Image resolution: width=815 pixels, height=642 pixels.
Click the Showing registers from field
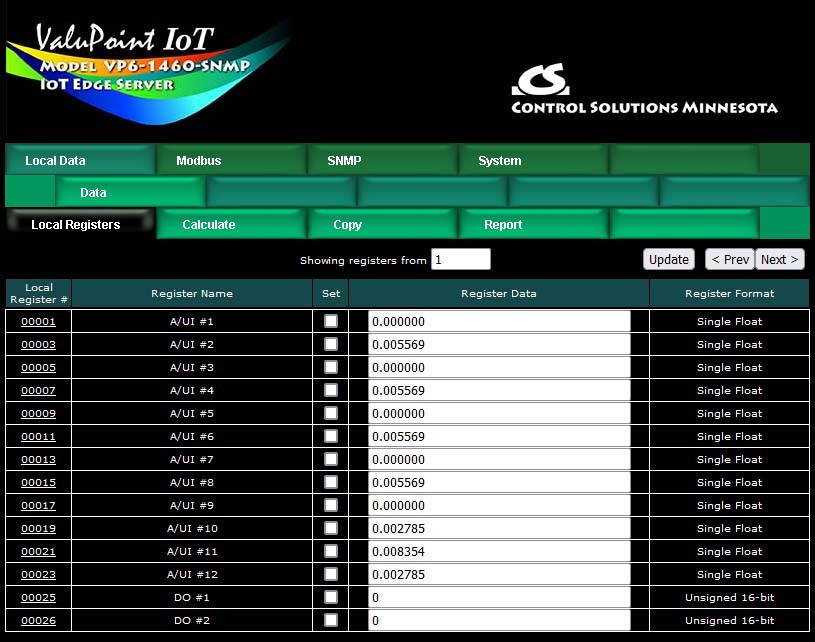click(460, 259)
